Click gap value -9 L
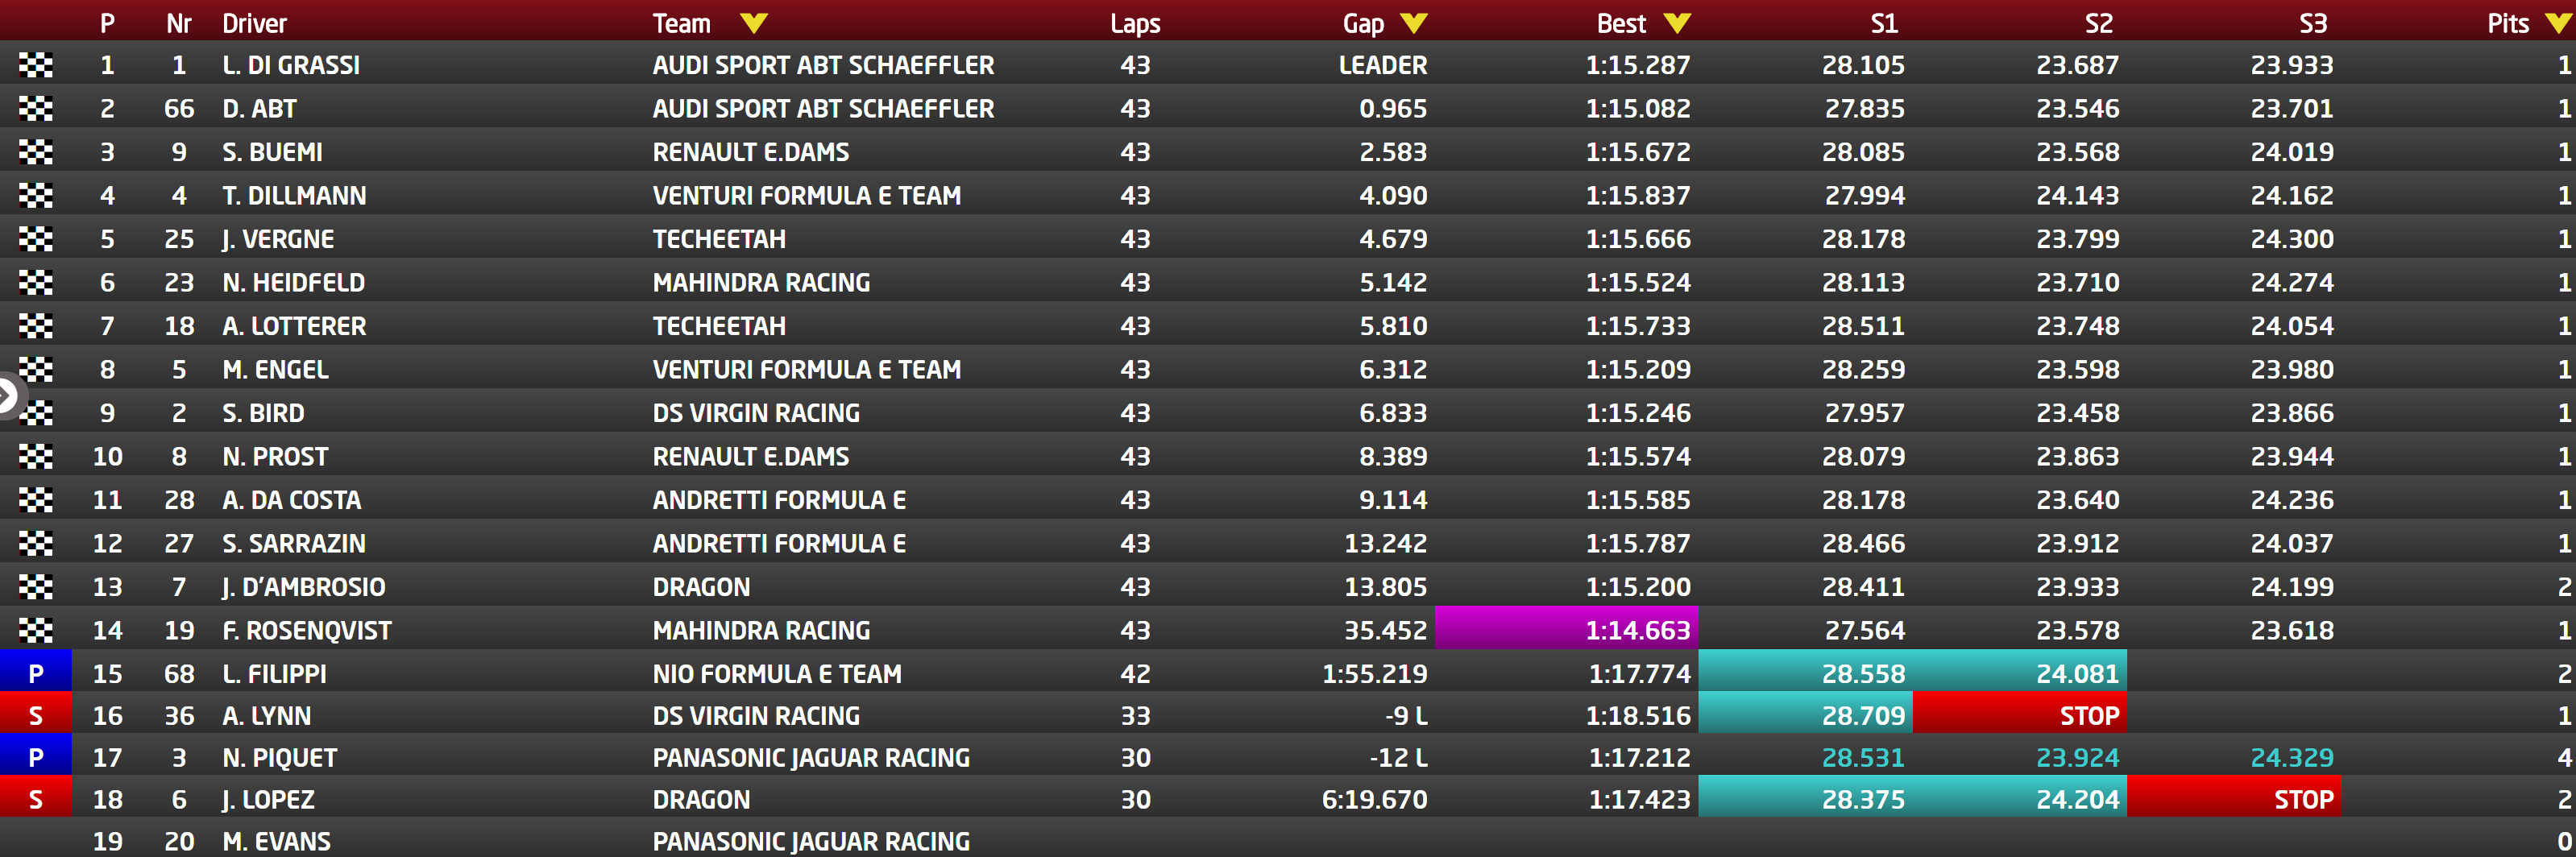 pyautogui.click(x=1406, y=715)
